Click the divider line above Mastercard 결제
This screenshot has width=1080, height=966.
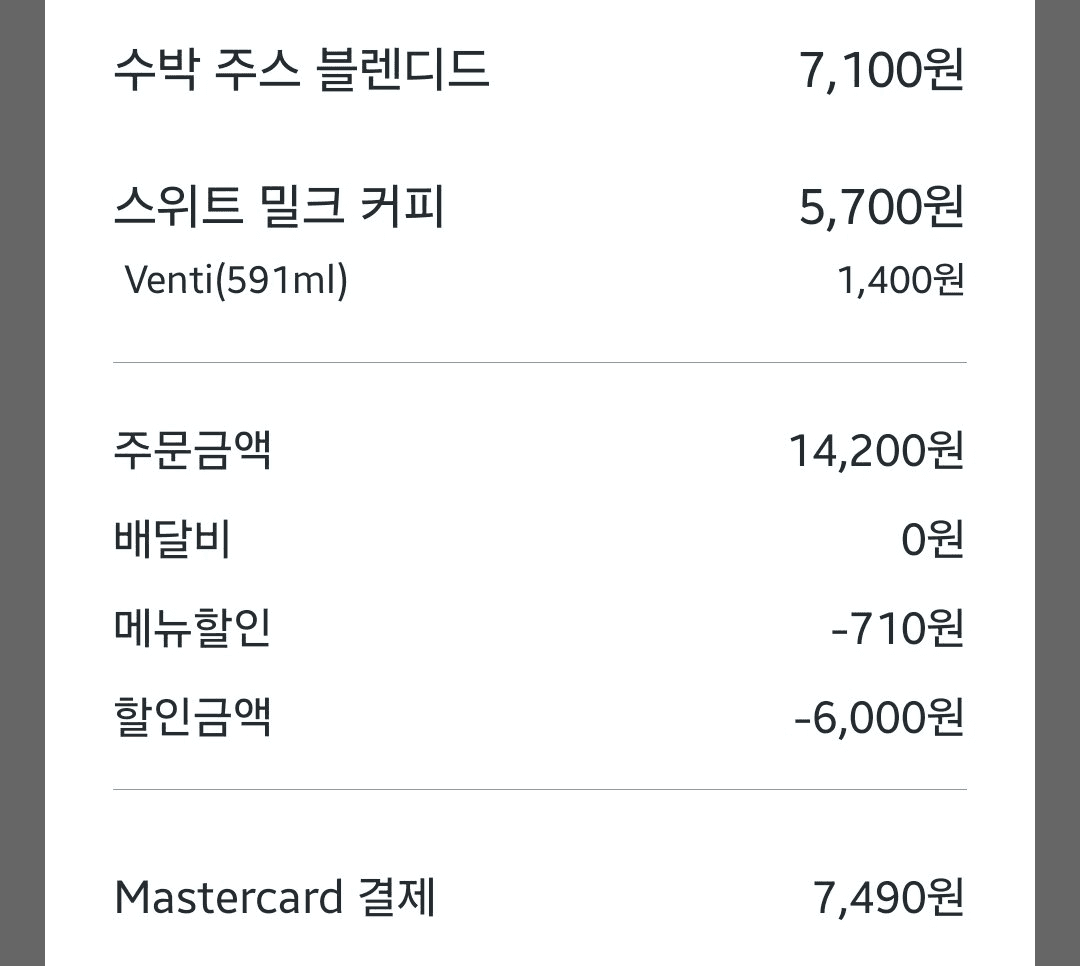[540, 790]
